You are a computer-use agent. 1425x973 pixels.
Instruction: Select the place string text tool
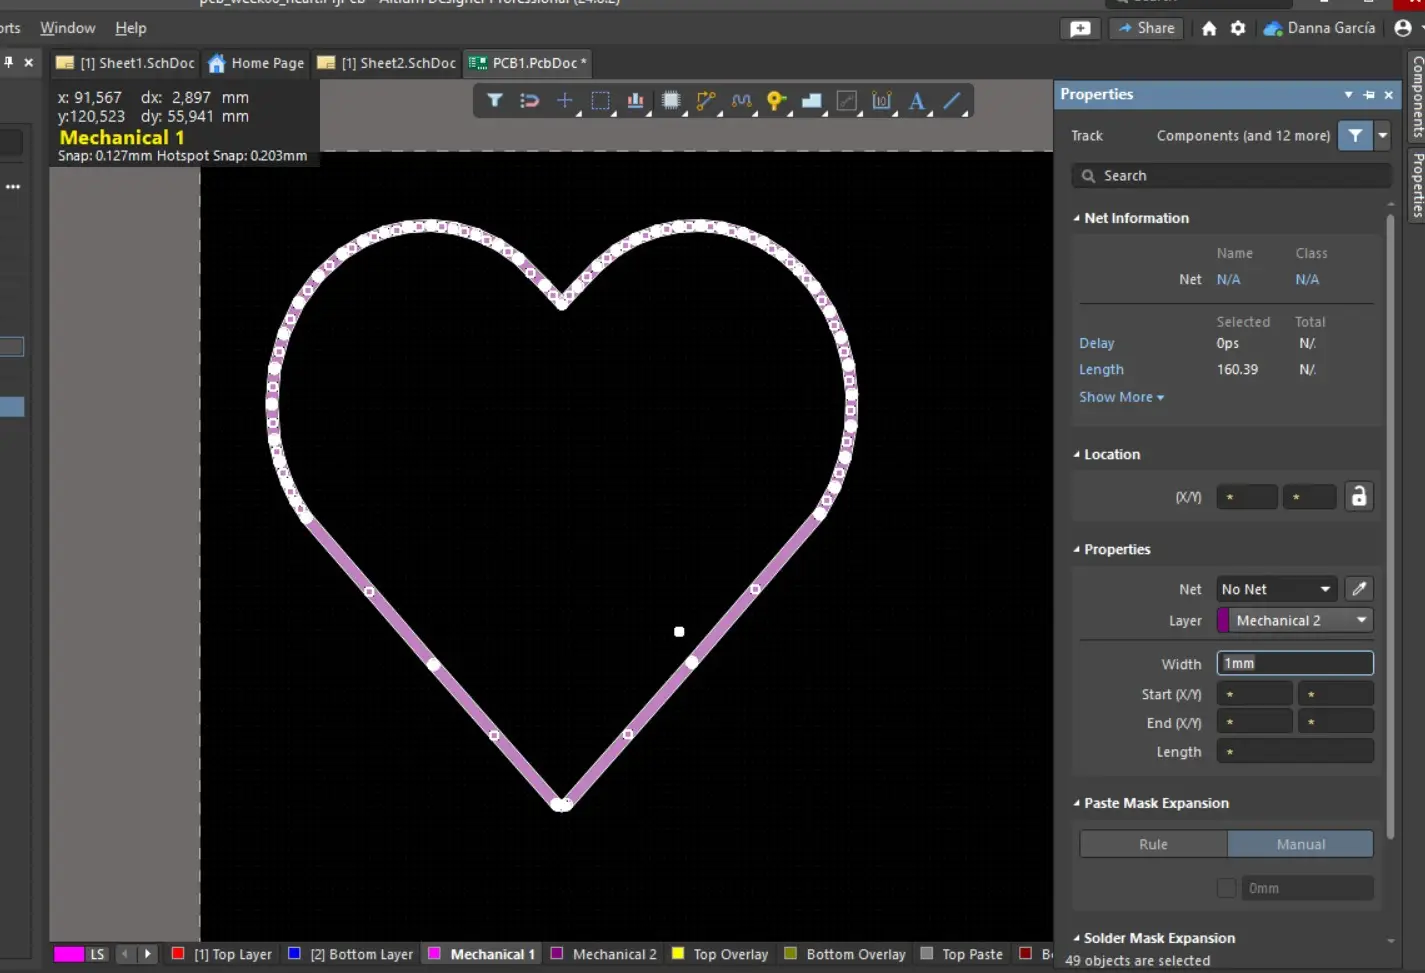(916, 100)
